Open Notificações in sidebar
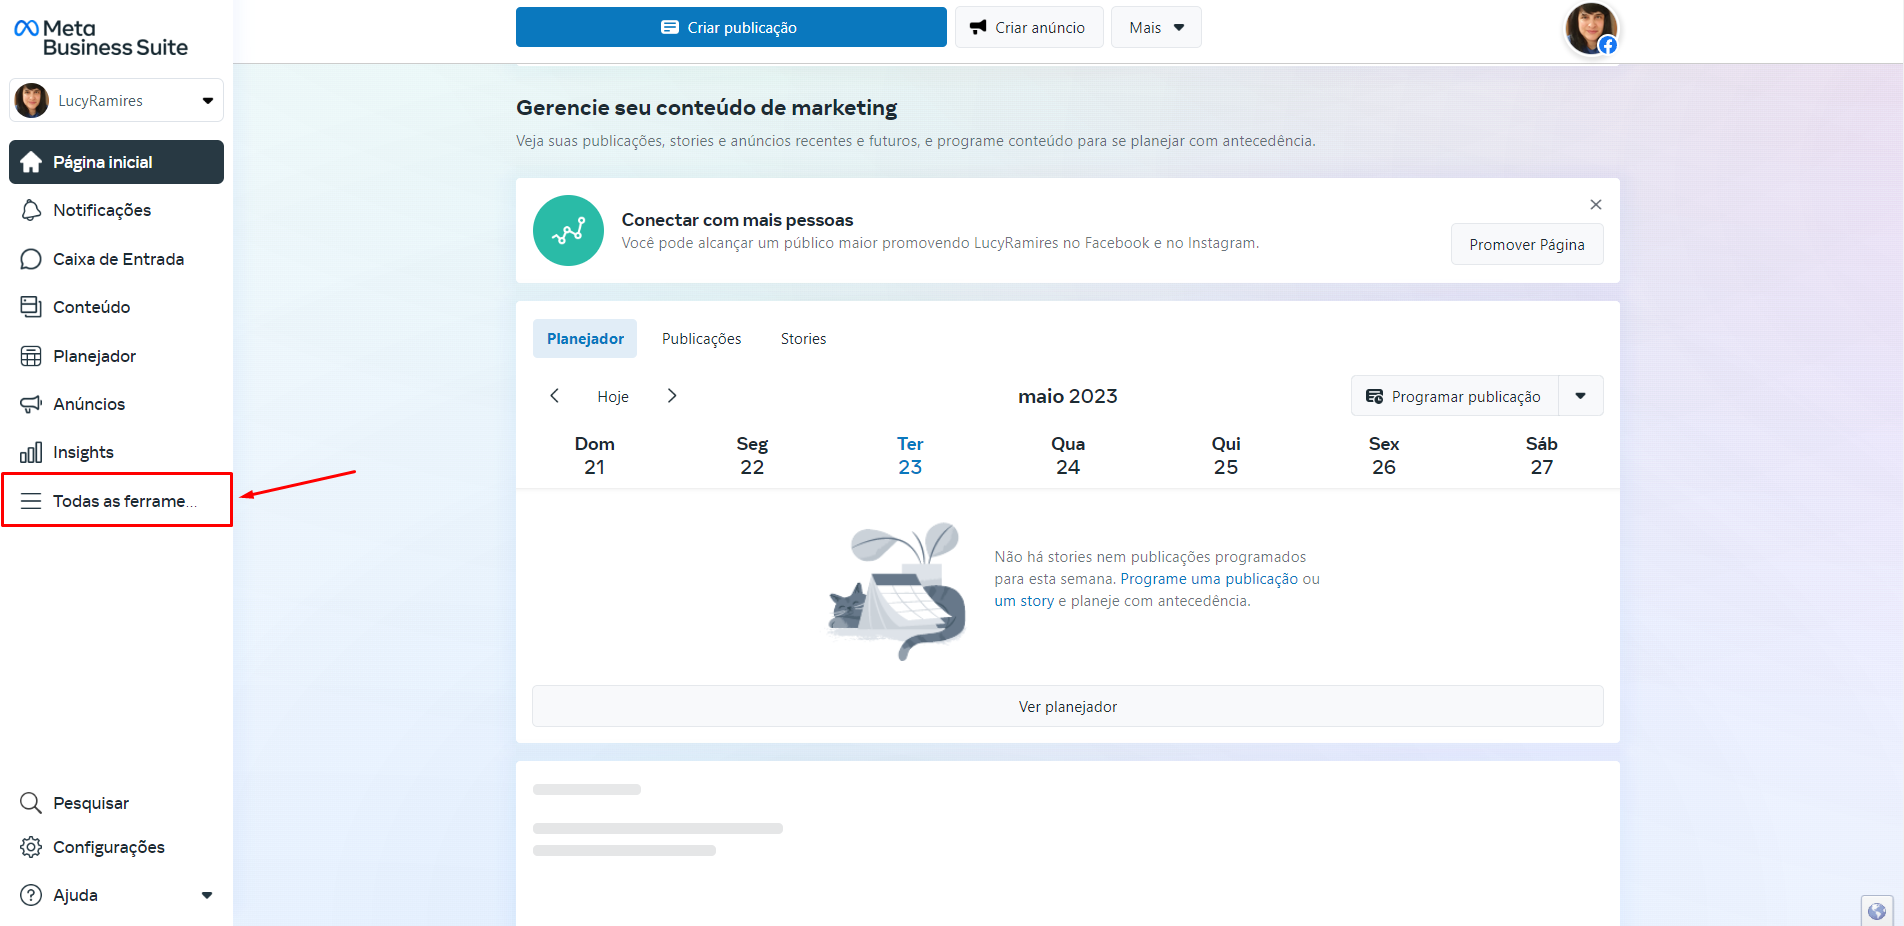This screenshot has width=1904, height=926. 116,210
